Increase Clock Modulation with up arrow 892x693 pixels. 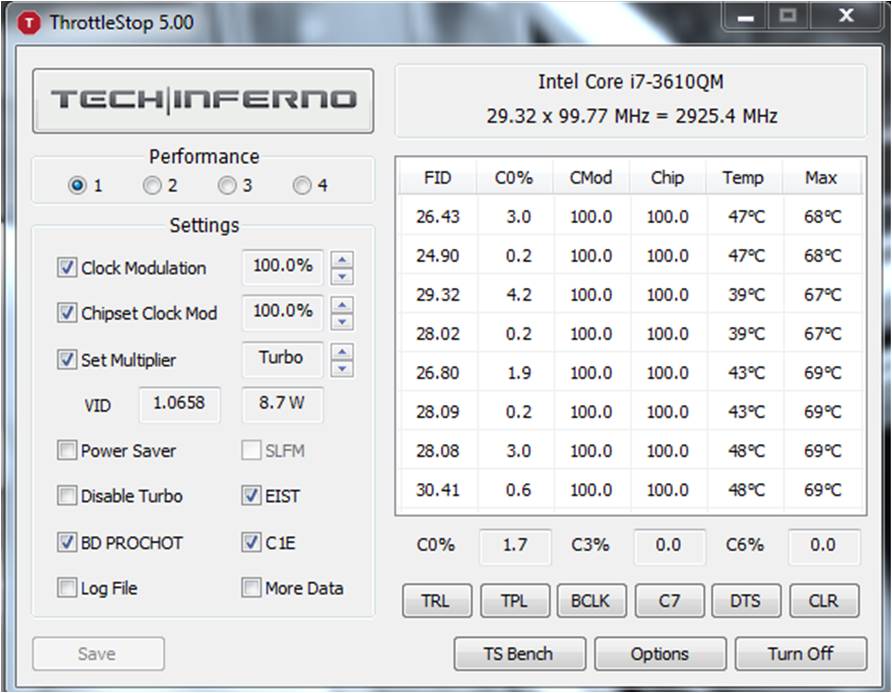click(342, 260)
